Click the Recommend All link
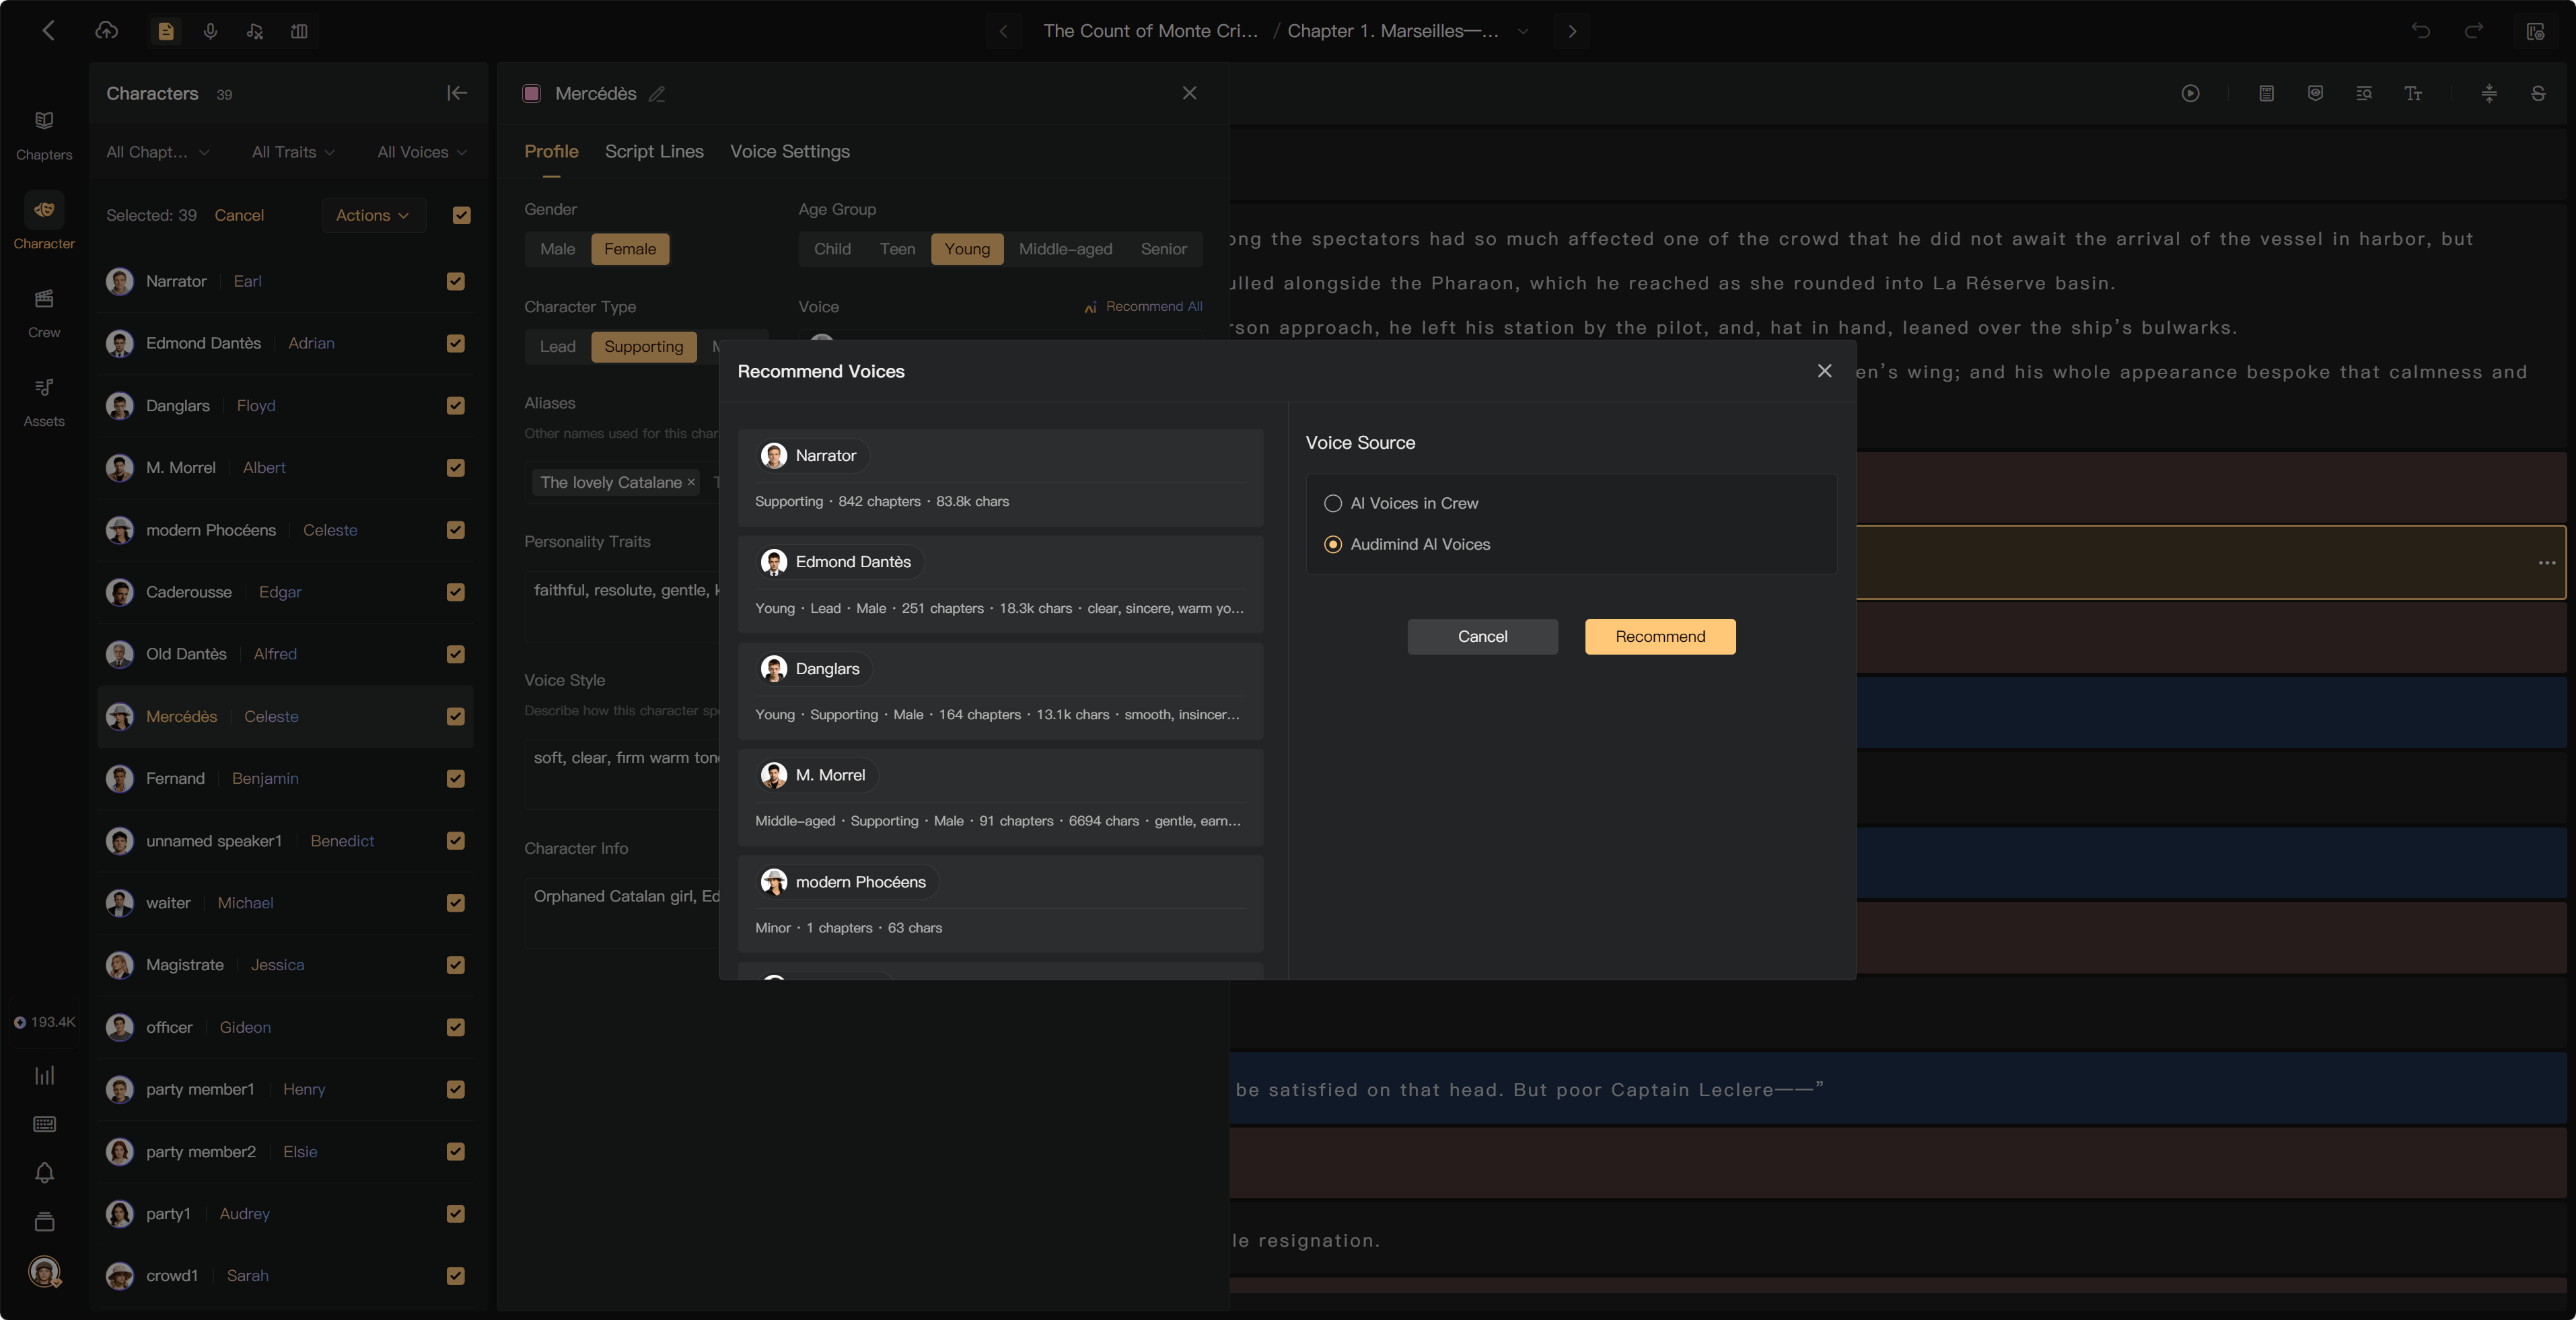2576x1320 pixels. [x=1143, y=306]
